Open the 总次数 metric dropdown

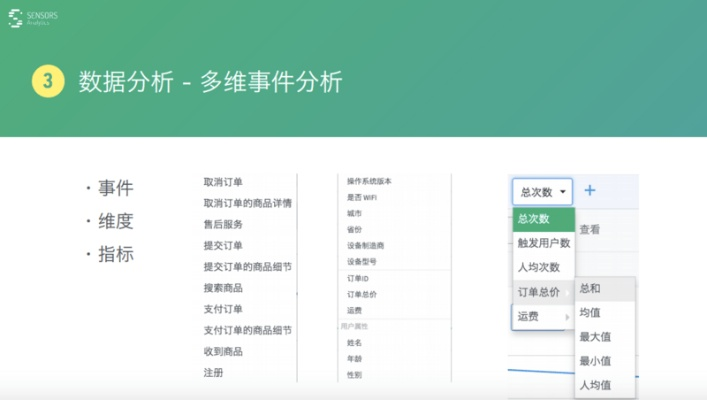[542, 191]
